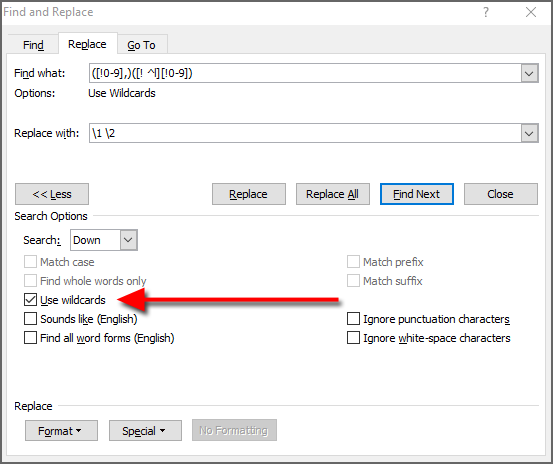Open the Find what history dropdown
This screenshot has width=553, height=464.
529,73
